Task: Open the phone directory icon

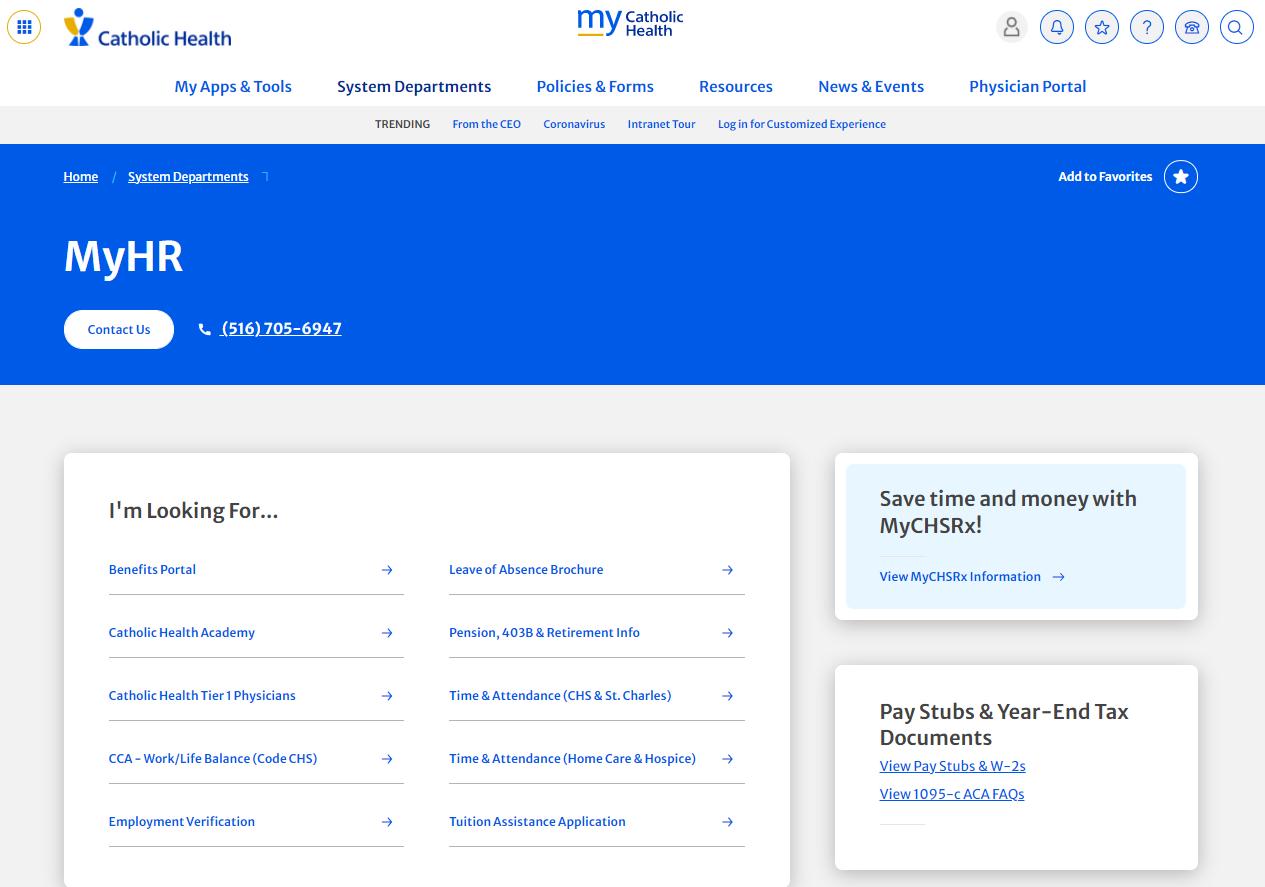Action: 1192,27
